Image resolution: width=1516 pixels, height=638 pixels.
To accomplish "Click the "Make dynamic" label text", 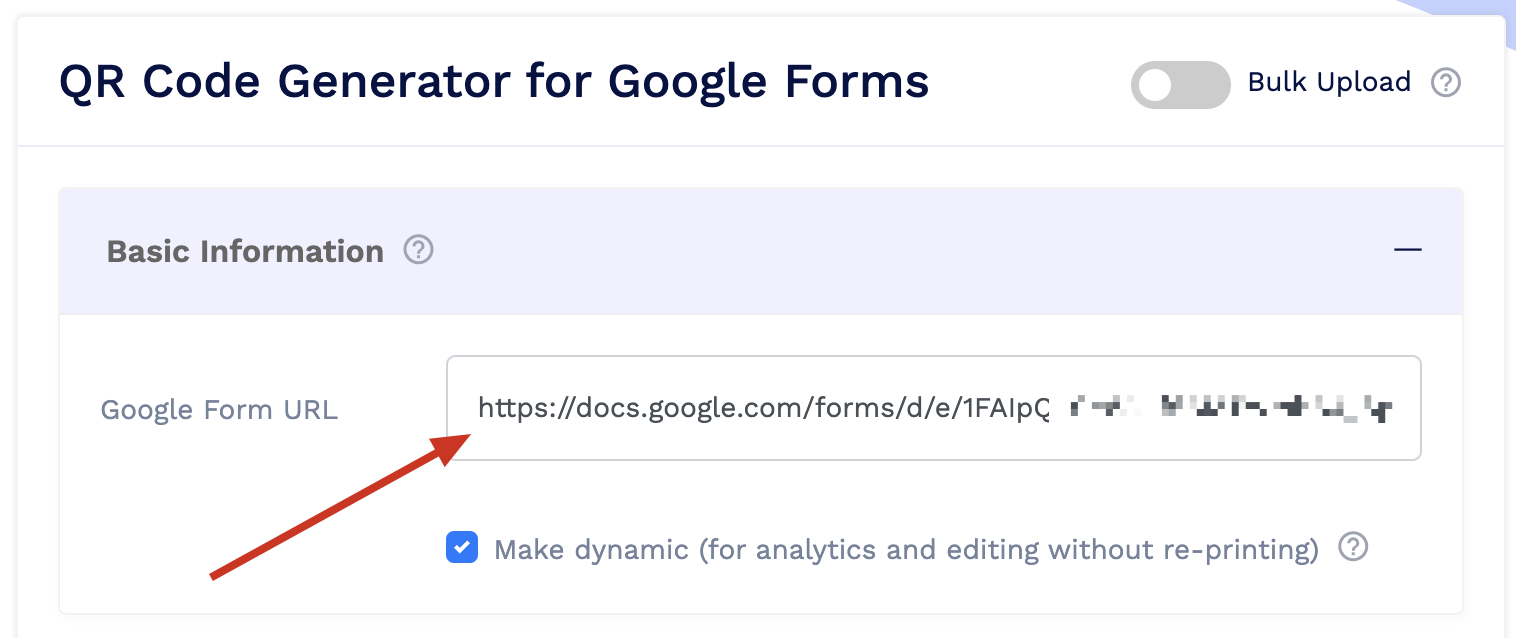I will click(591, 549).
